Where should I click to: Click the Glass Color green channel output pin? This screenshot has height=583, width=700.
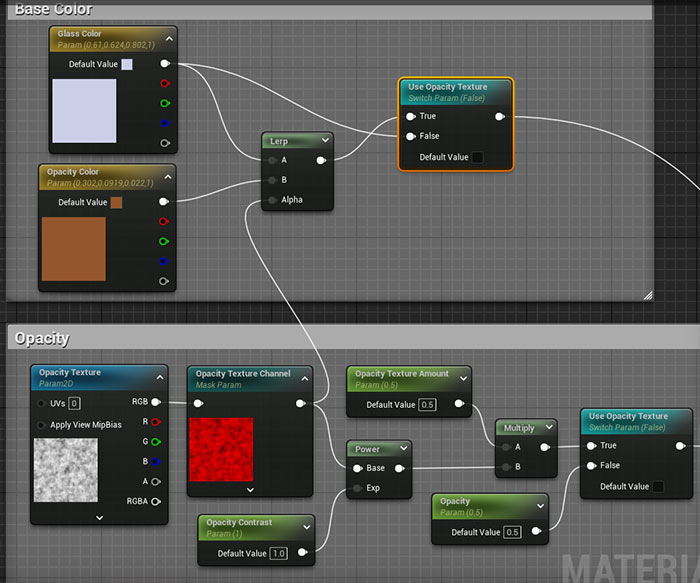[165, 103]
